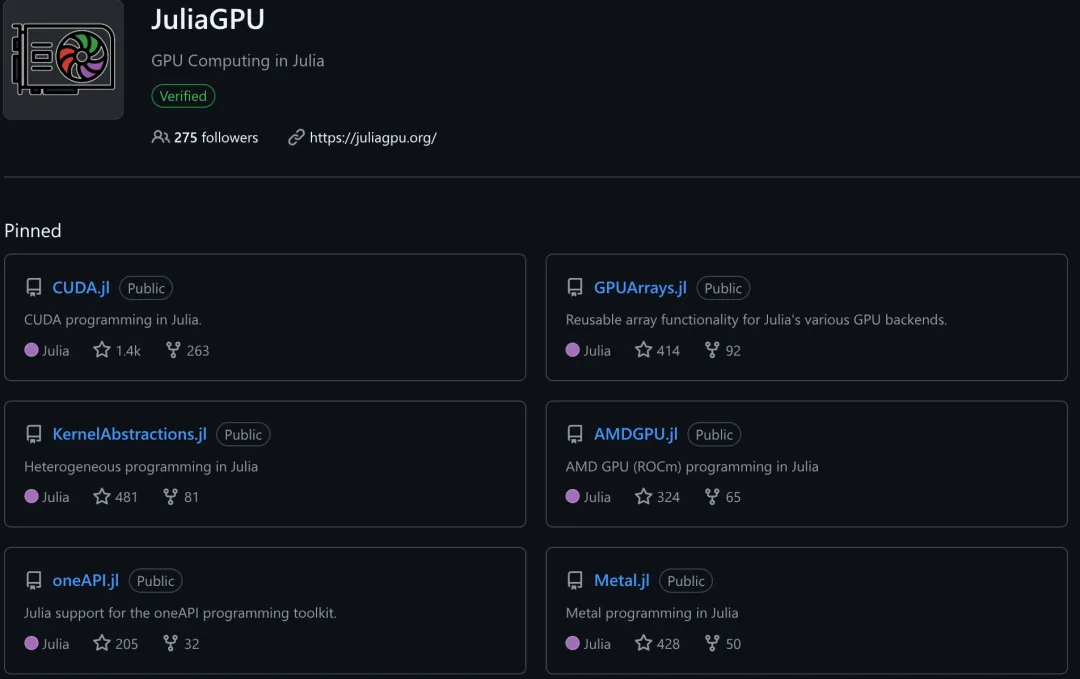The width and height of the screenshot is (1080, 679).
Task: Click the Verified badge
Action: point(183,96)
